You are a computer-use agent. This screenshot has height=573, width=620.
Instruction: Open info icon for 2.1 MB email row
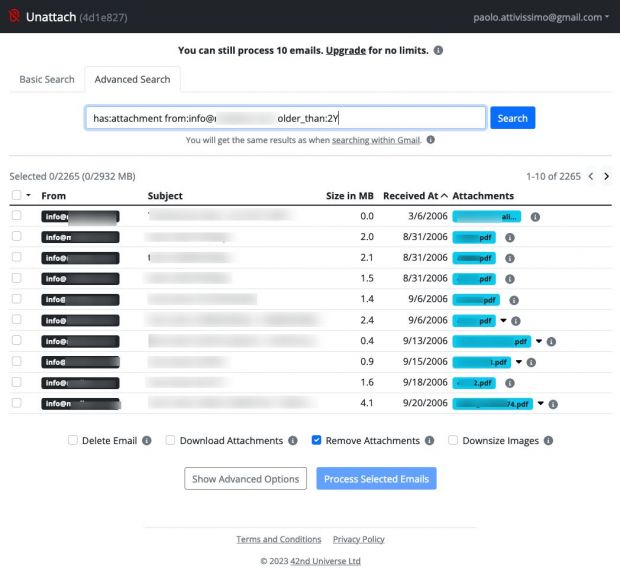pos(510,258)
